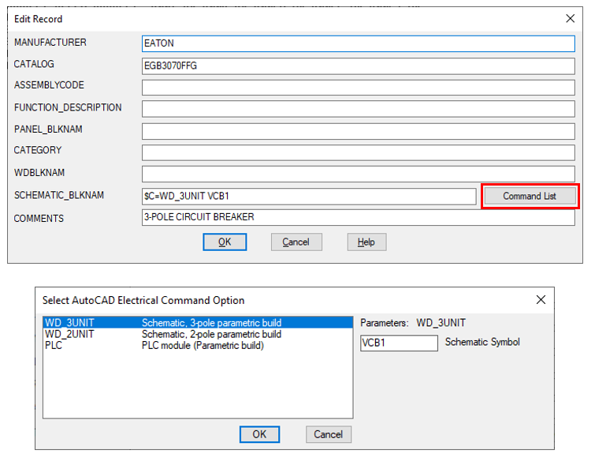
Task: Close the Edit Record dialog
Action: 570,18
